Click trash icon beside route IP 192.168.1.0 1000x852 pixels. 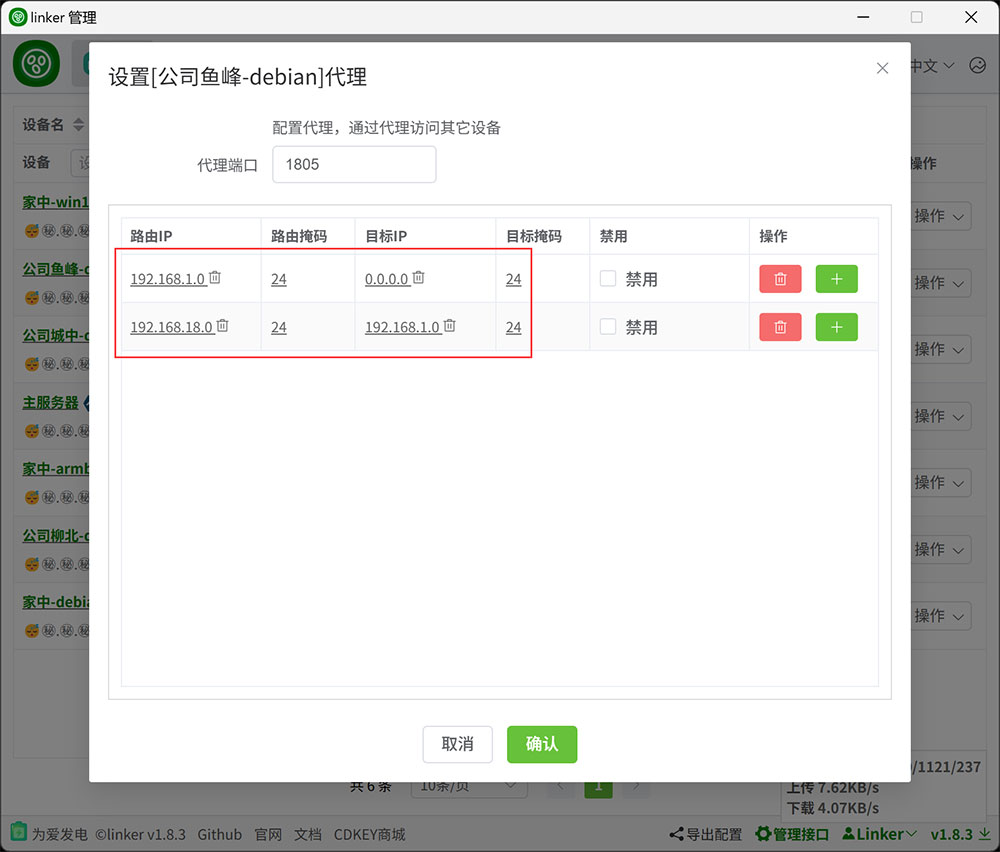[215, 278]
